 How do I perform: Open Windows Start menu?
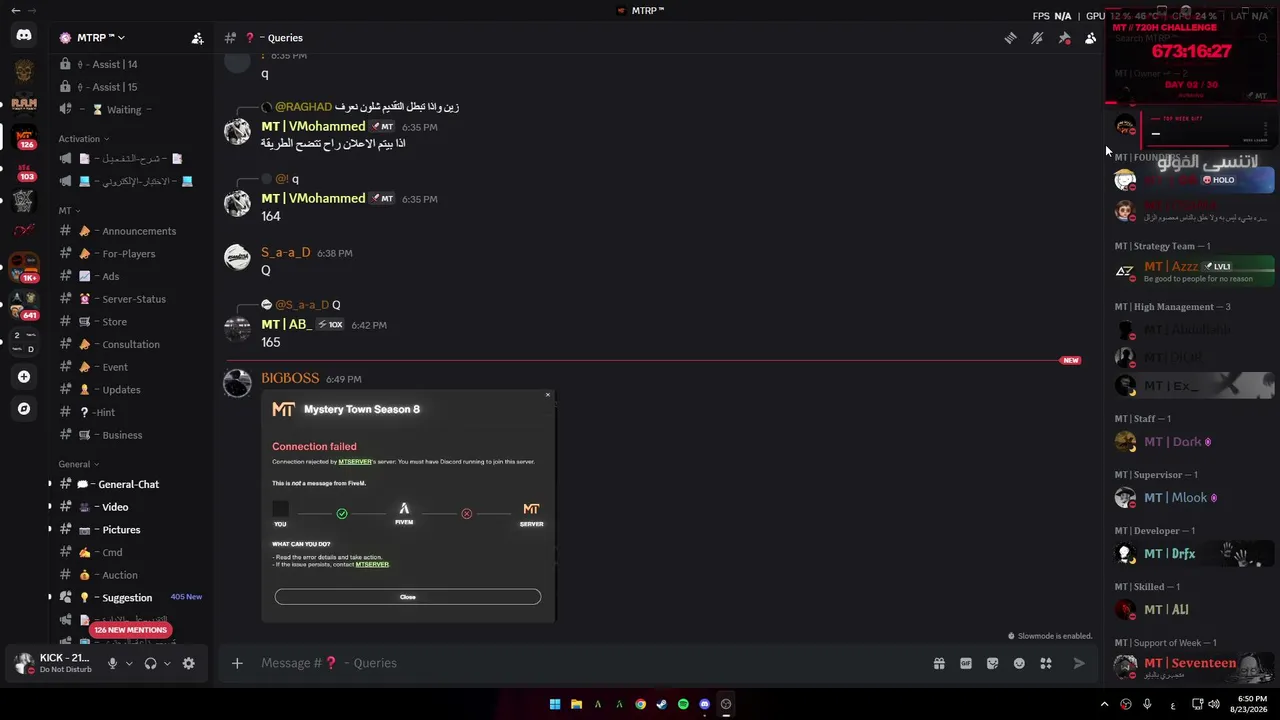coord(555,704)
